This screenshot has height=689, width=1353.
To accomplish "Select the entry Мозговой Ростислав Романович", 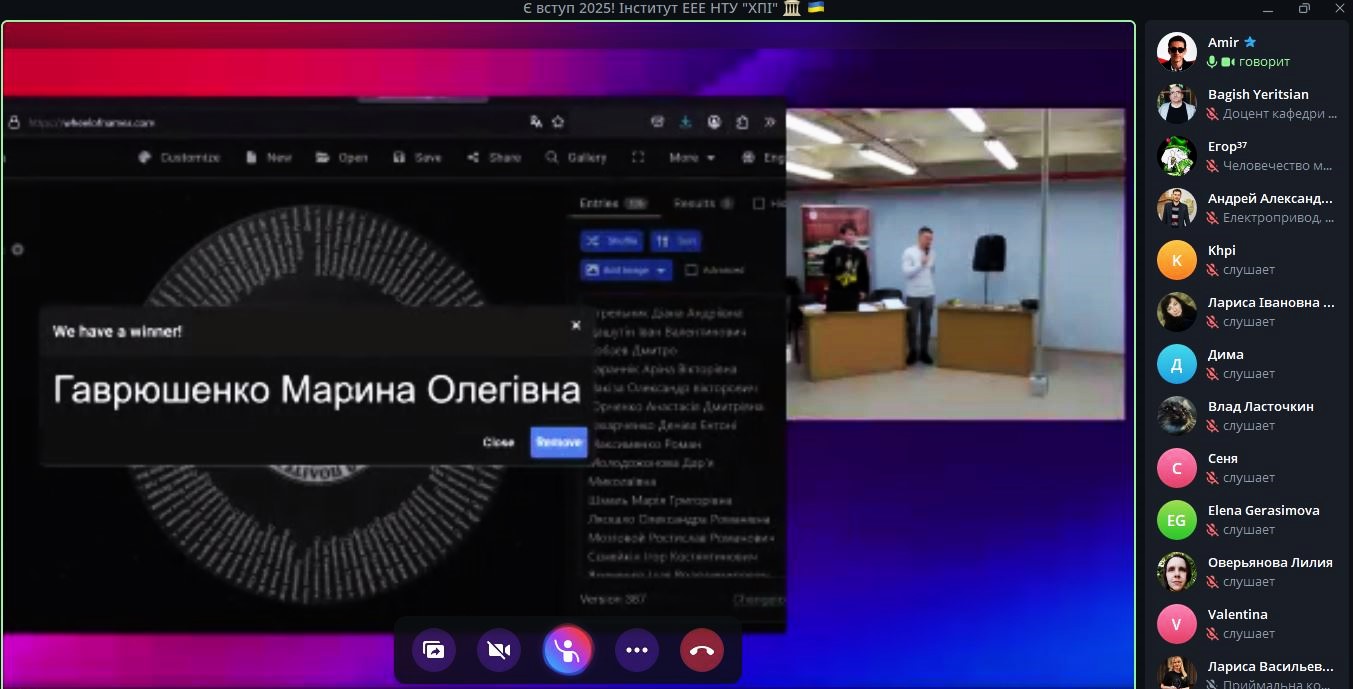I will pos(681,538).
